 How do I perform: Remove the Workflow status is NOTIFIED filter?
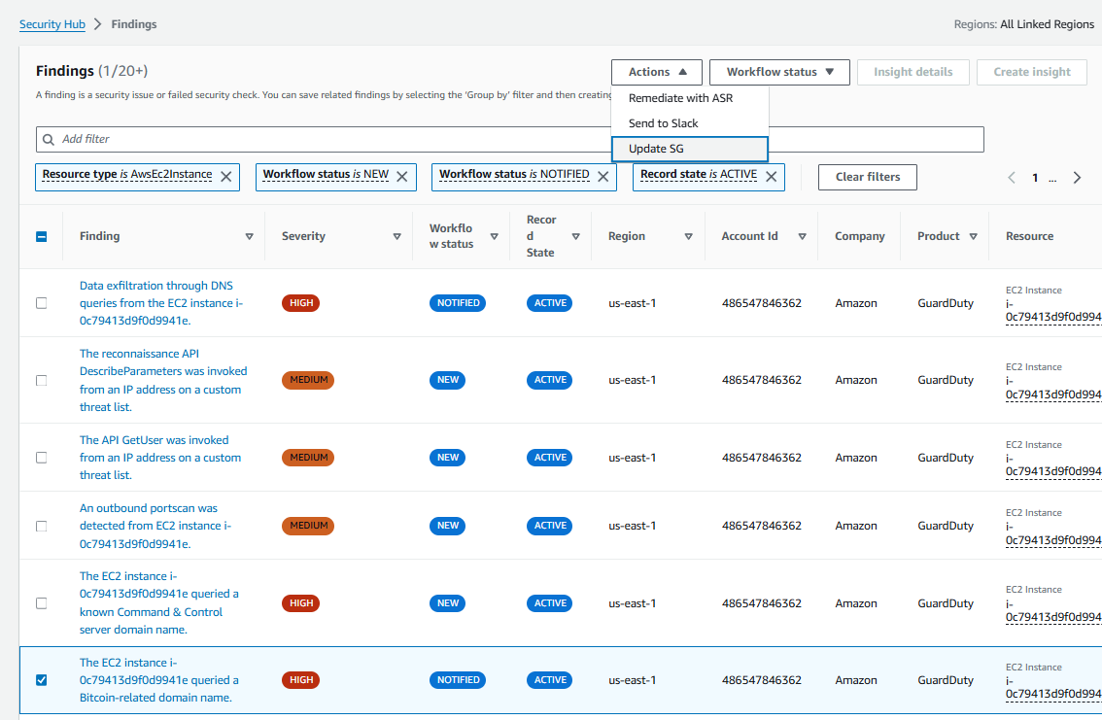click(603, 176)
